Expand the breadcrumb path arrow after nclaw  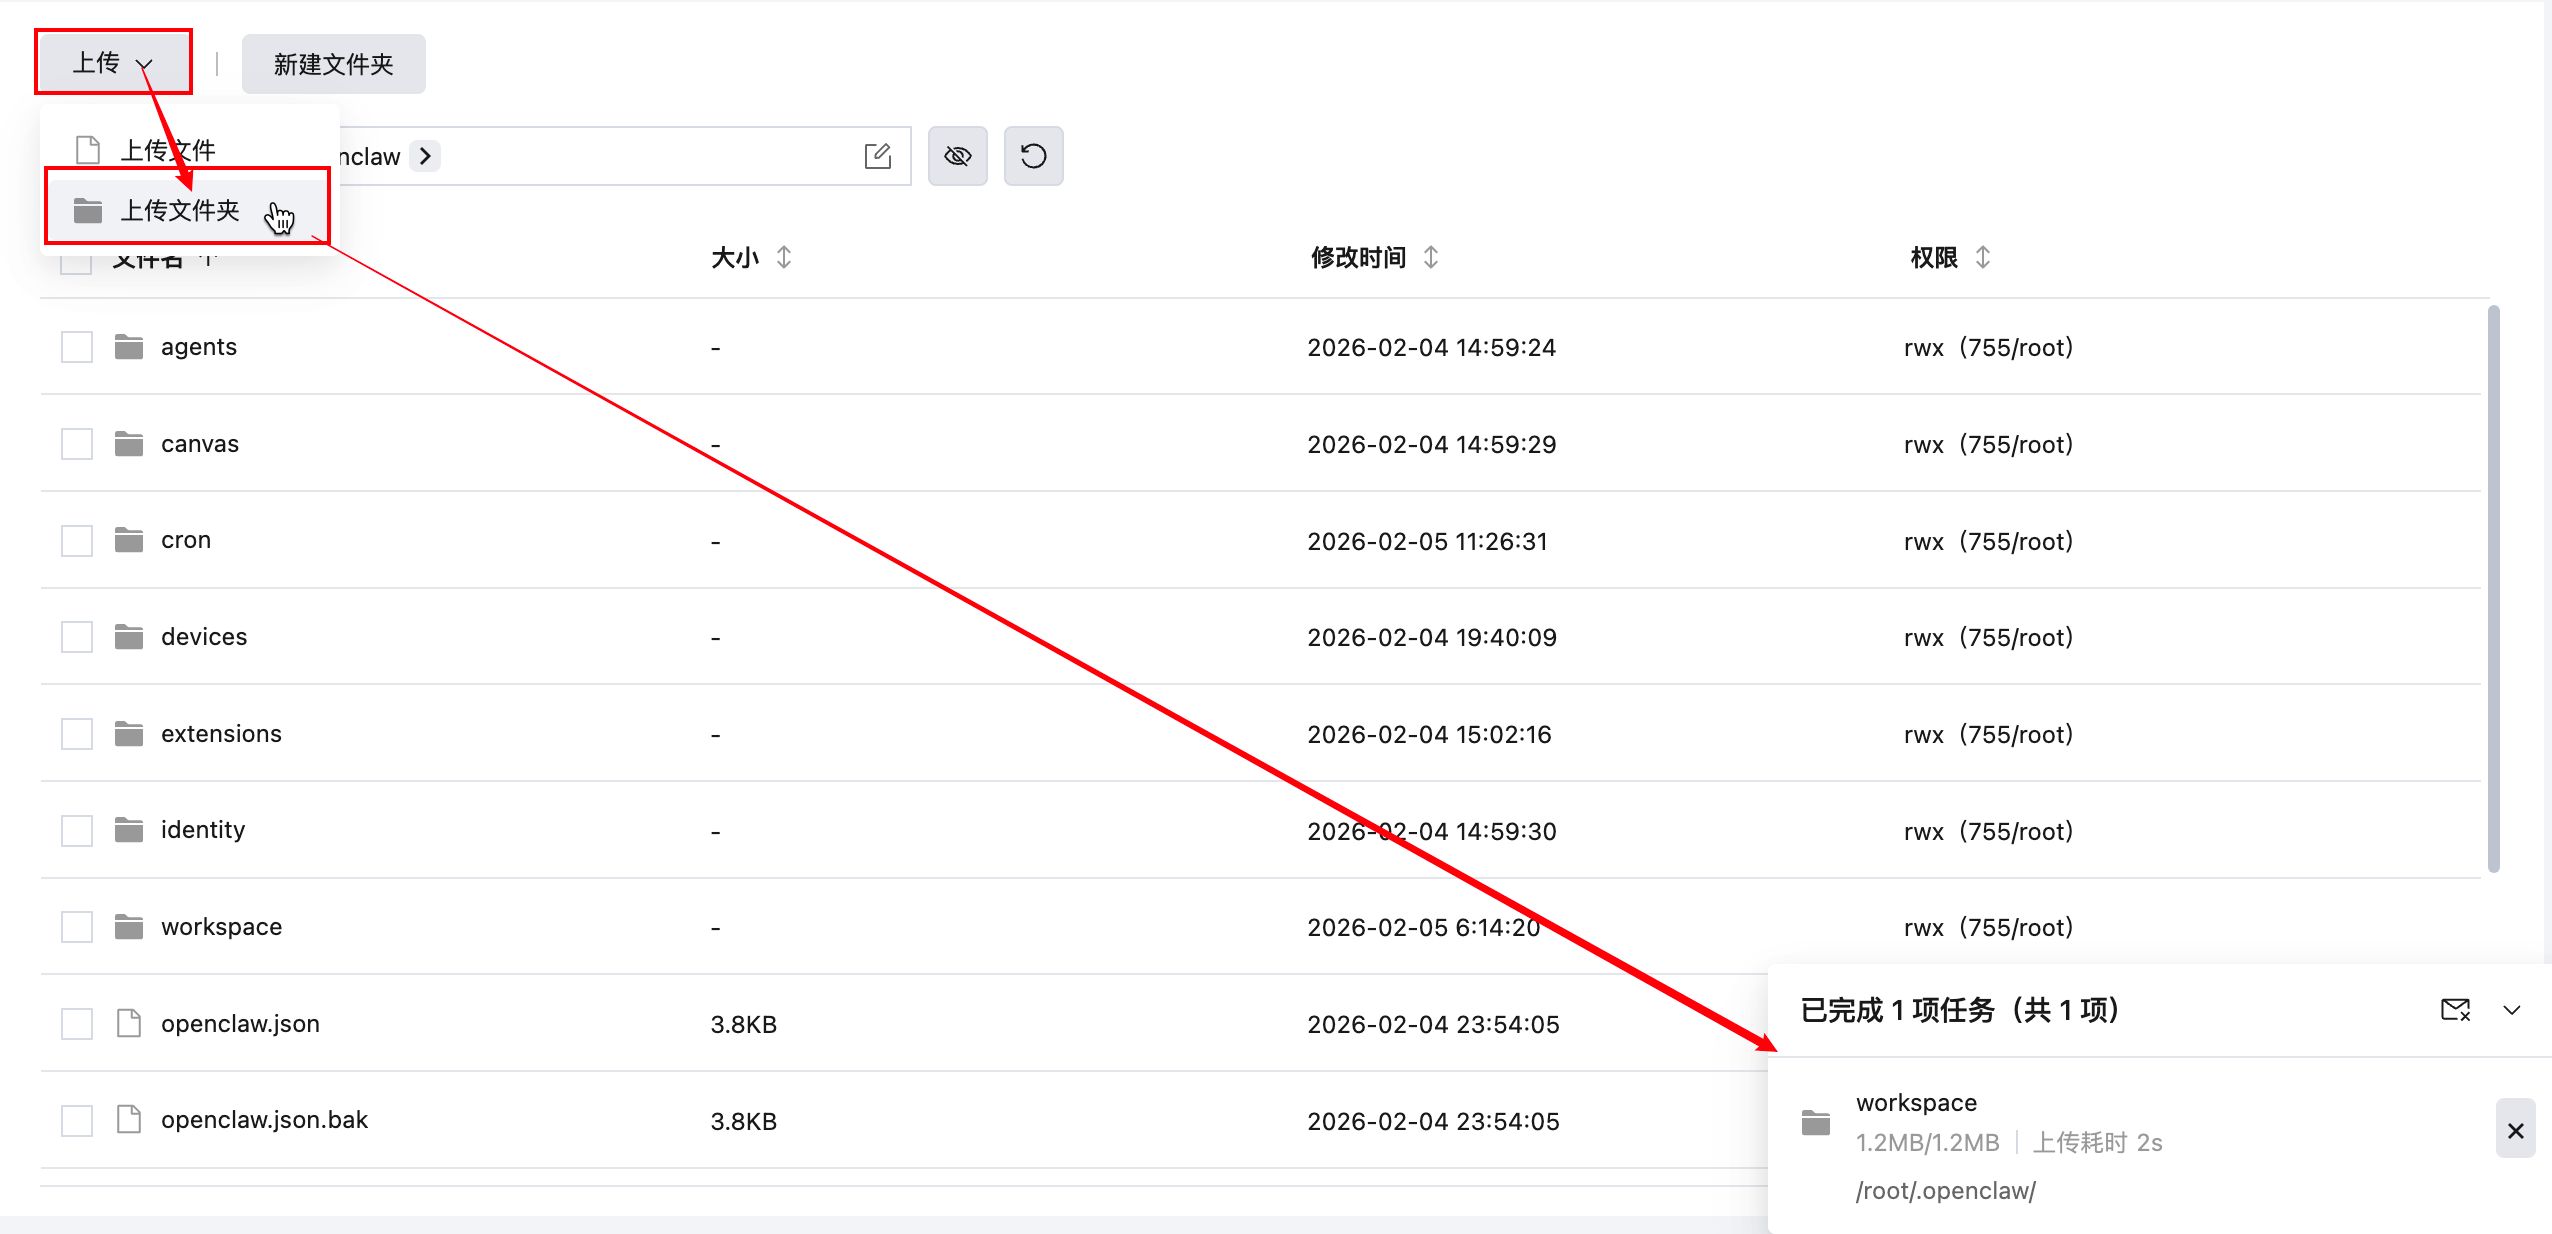[425, 156]
